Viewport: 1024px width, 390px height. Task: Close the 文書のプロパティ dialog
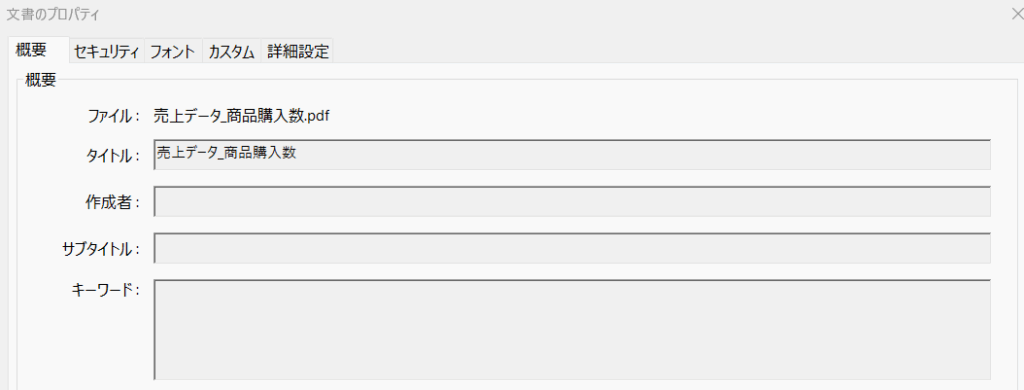tap(1016, 14)
